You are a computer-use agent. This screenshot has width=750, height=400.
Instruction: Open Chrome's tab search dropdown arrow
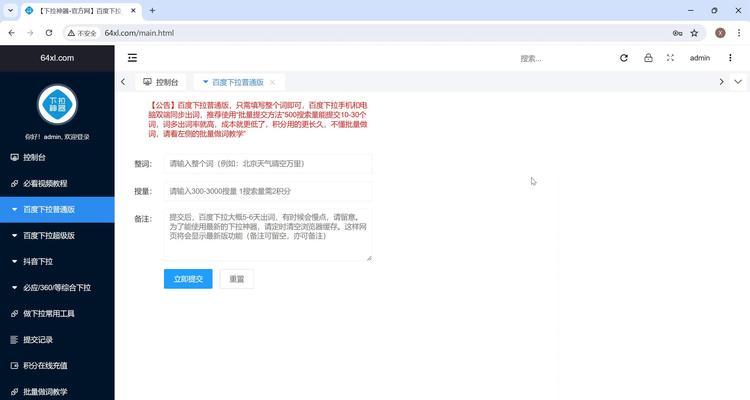coord(11,11)
